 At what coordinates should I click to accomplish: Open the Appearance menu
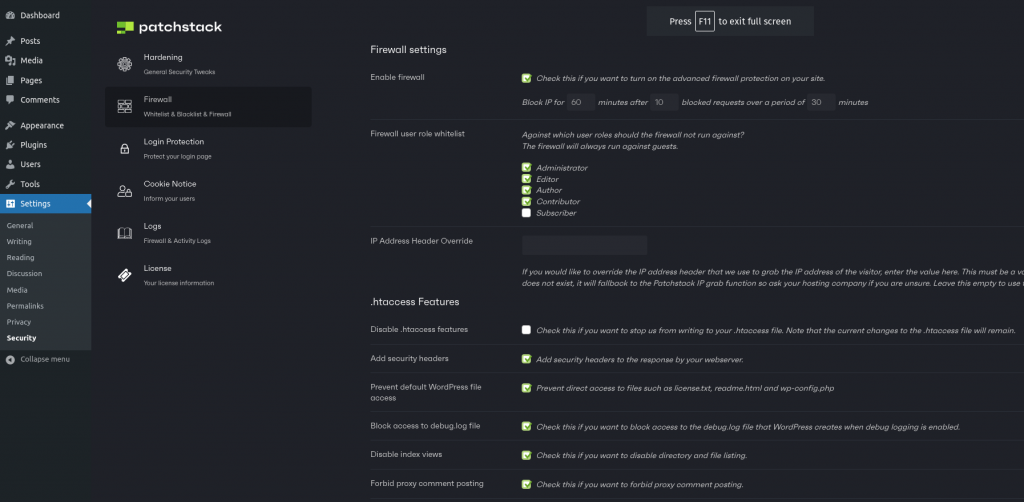coord(41,126)
